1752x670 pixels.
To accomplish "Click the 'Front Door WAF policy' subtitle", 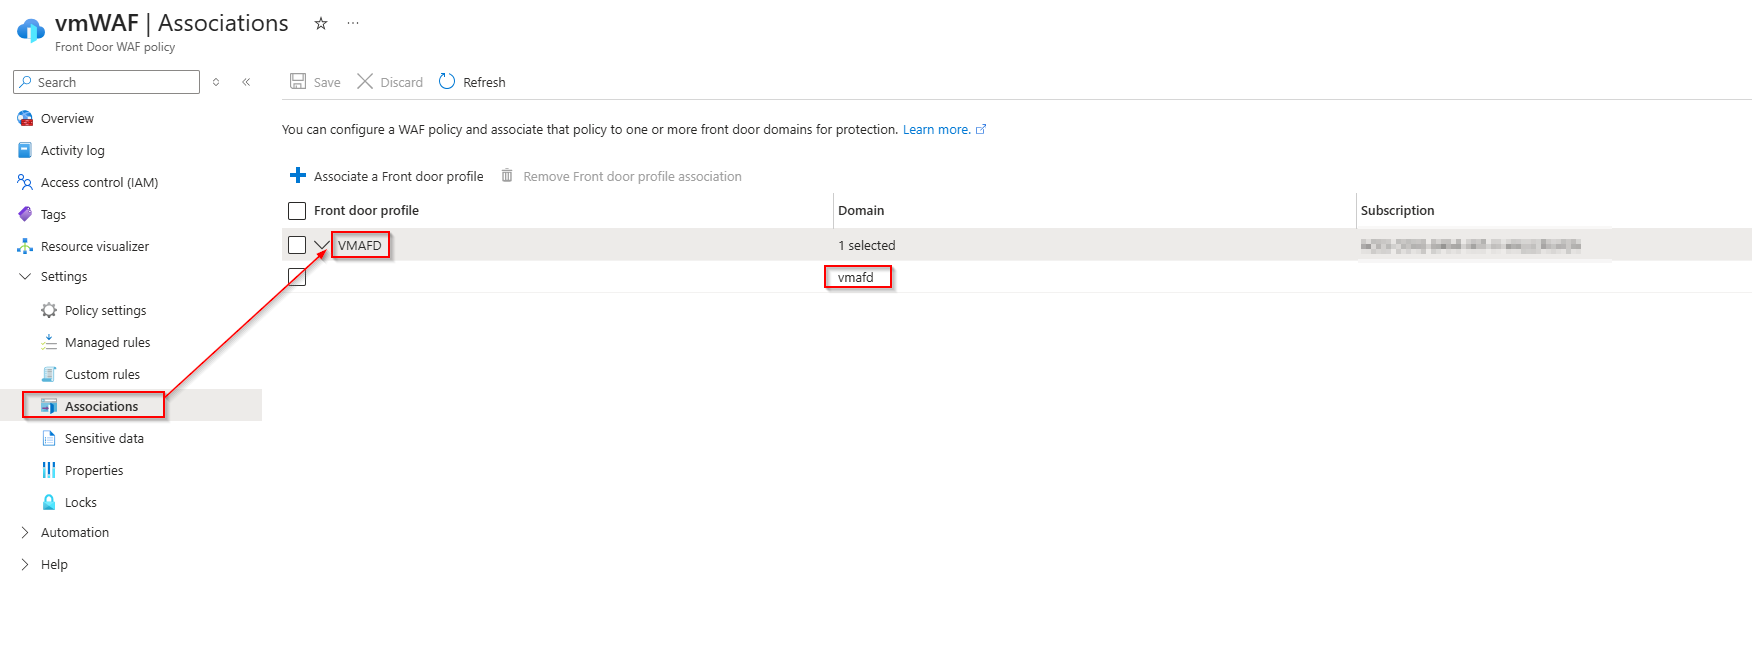I will [x=115, y=47].
